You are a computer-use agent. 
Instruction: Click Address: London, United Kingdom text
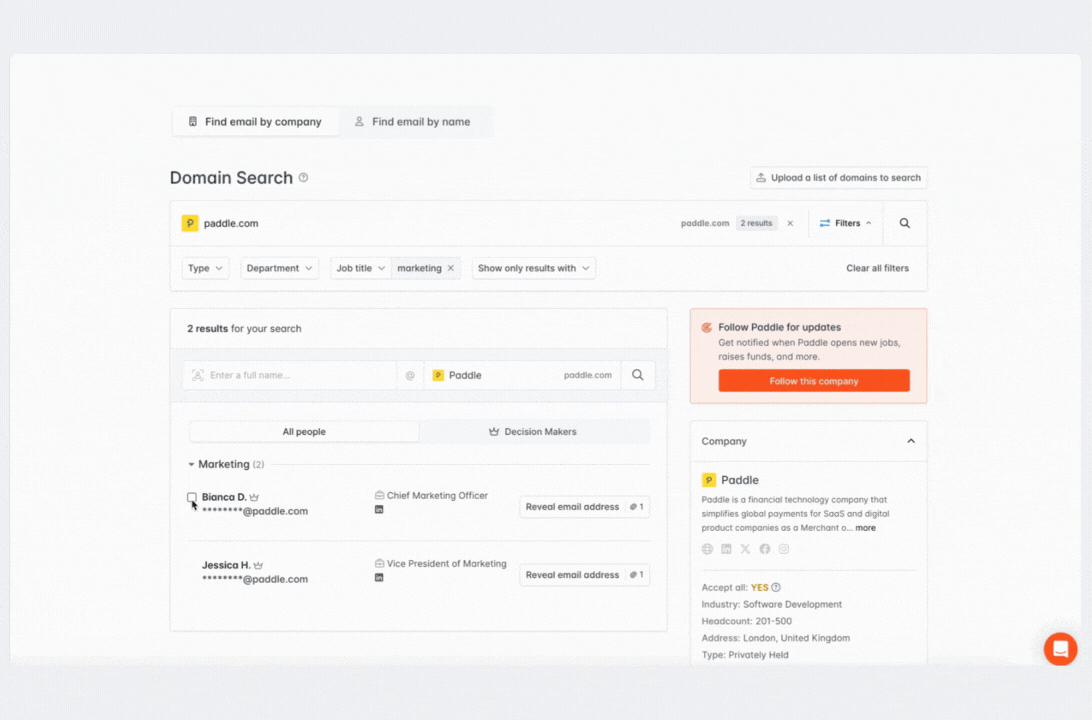point(776,638)
